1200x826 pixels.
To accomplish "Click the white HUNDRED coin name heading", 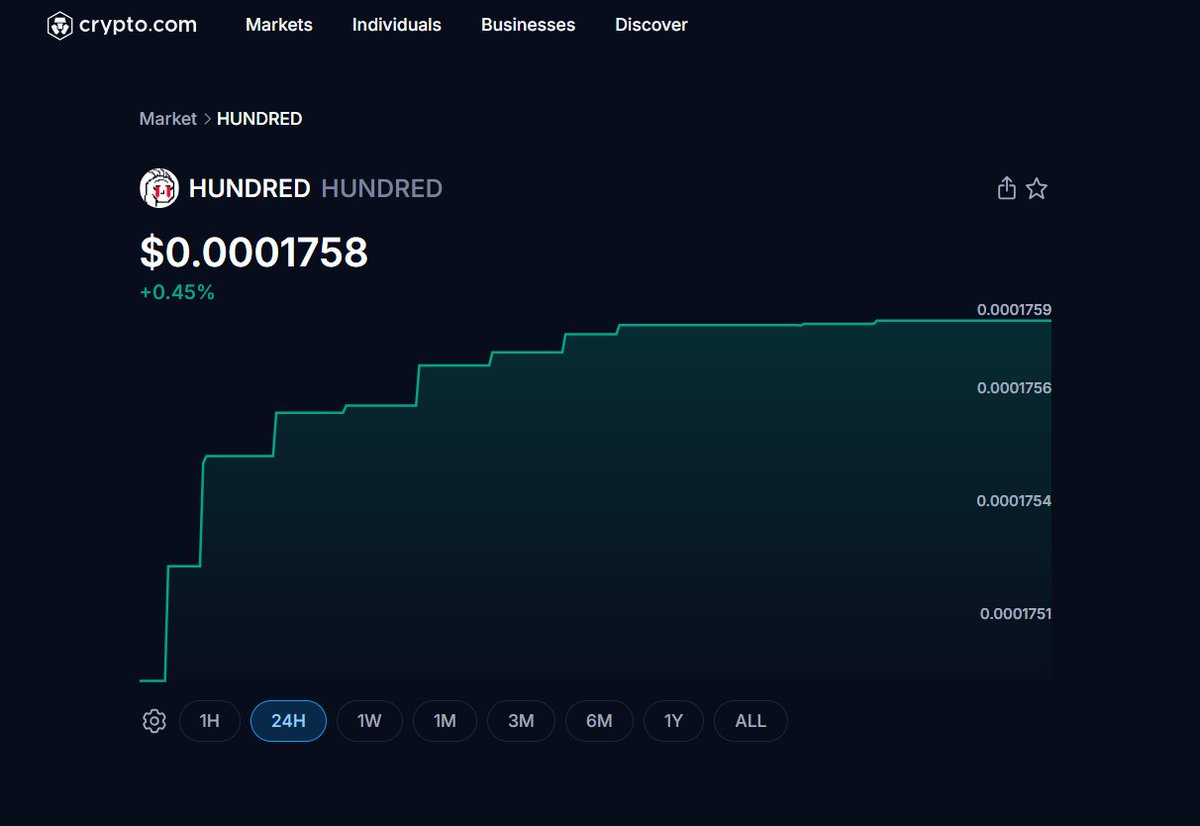I will 249,188.
